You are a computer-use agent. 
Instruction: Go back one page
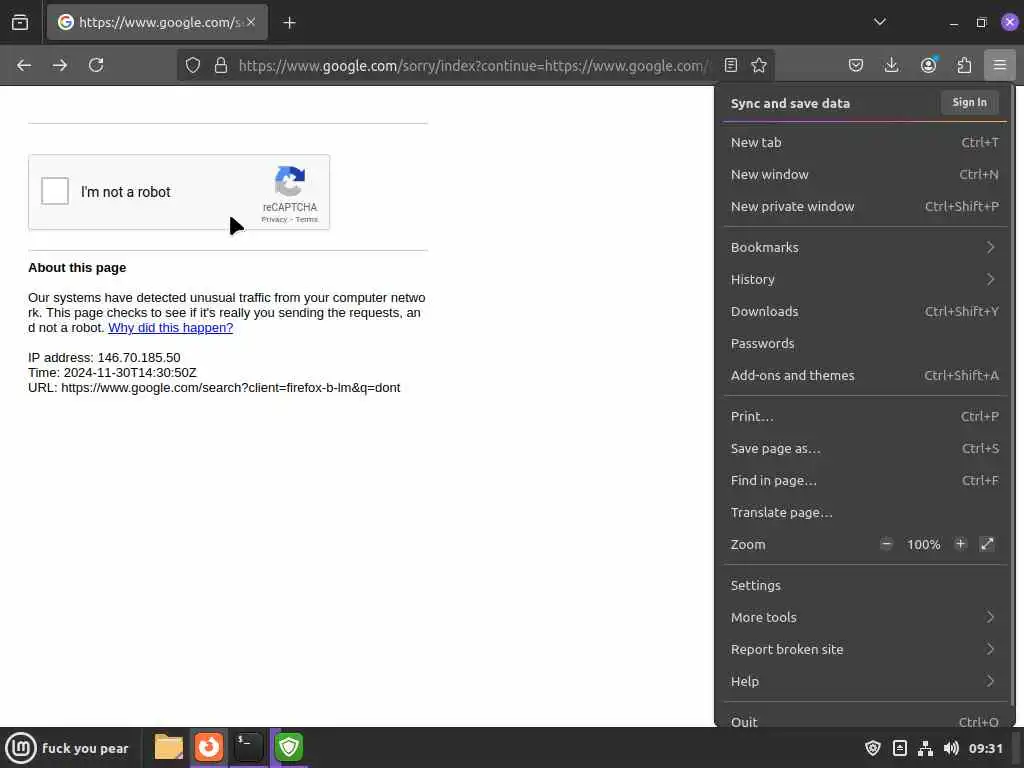[x=24, y=65]
